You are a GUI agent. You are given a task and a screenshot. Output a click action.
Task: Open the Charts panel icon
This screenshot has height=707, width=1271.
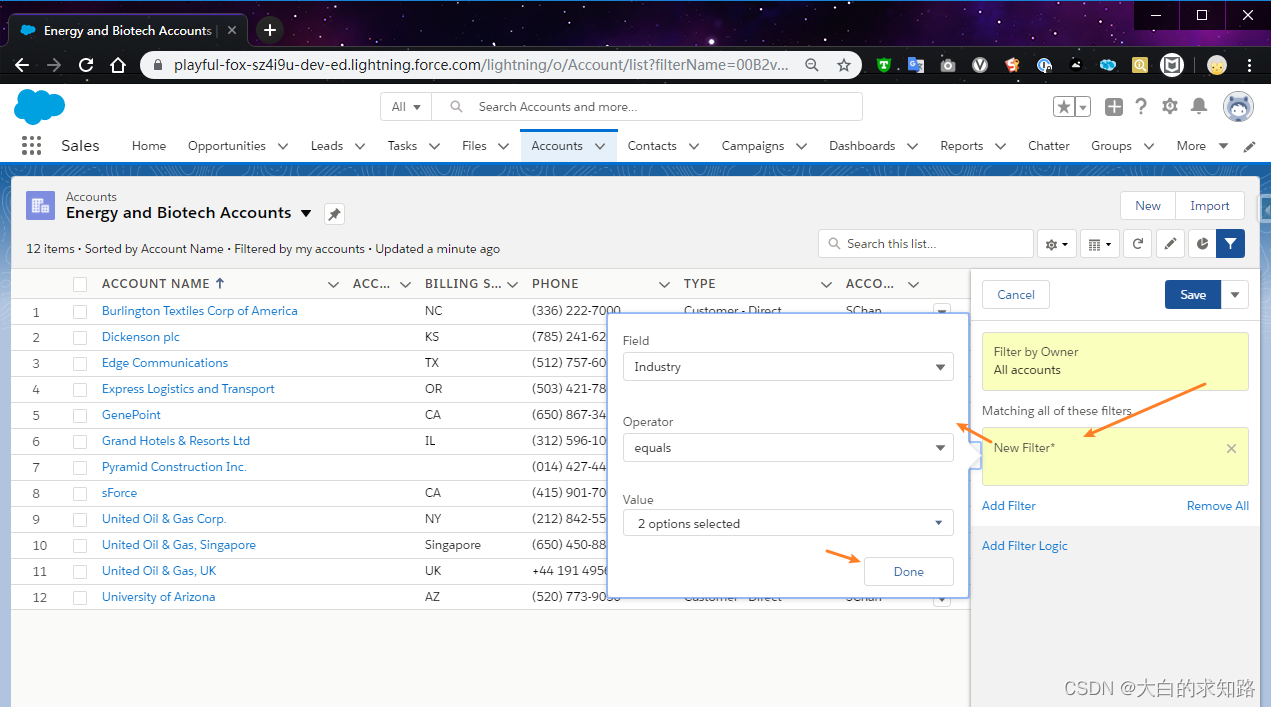tap(1201, 243)
